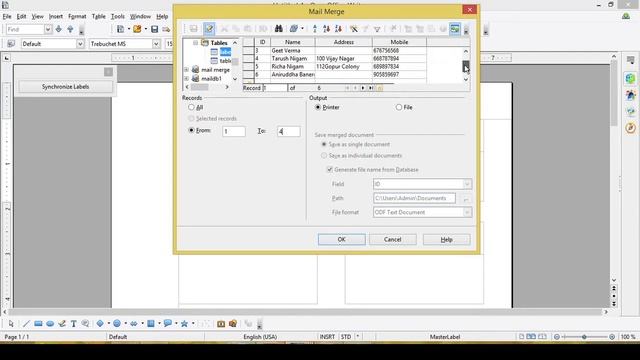Click the From record number field
The image size is (640, 360).
click(x=234, y=131)
